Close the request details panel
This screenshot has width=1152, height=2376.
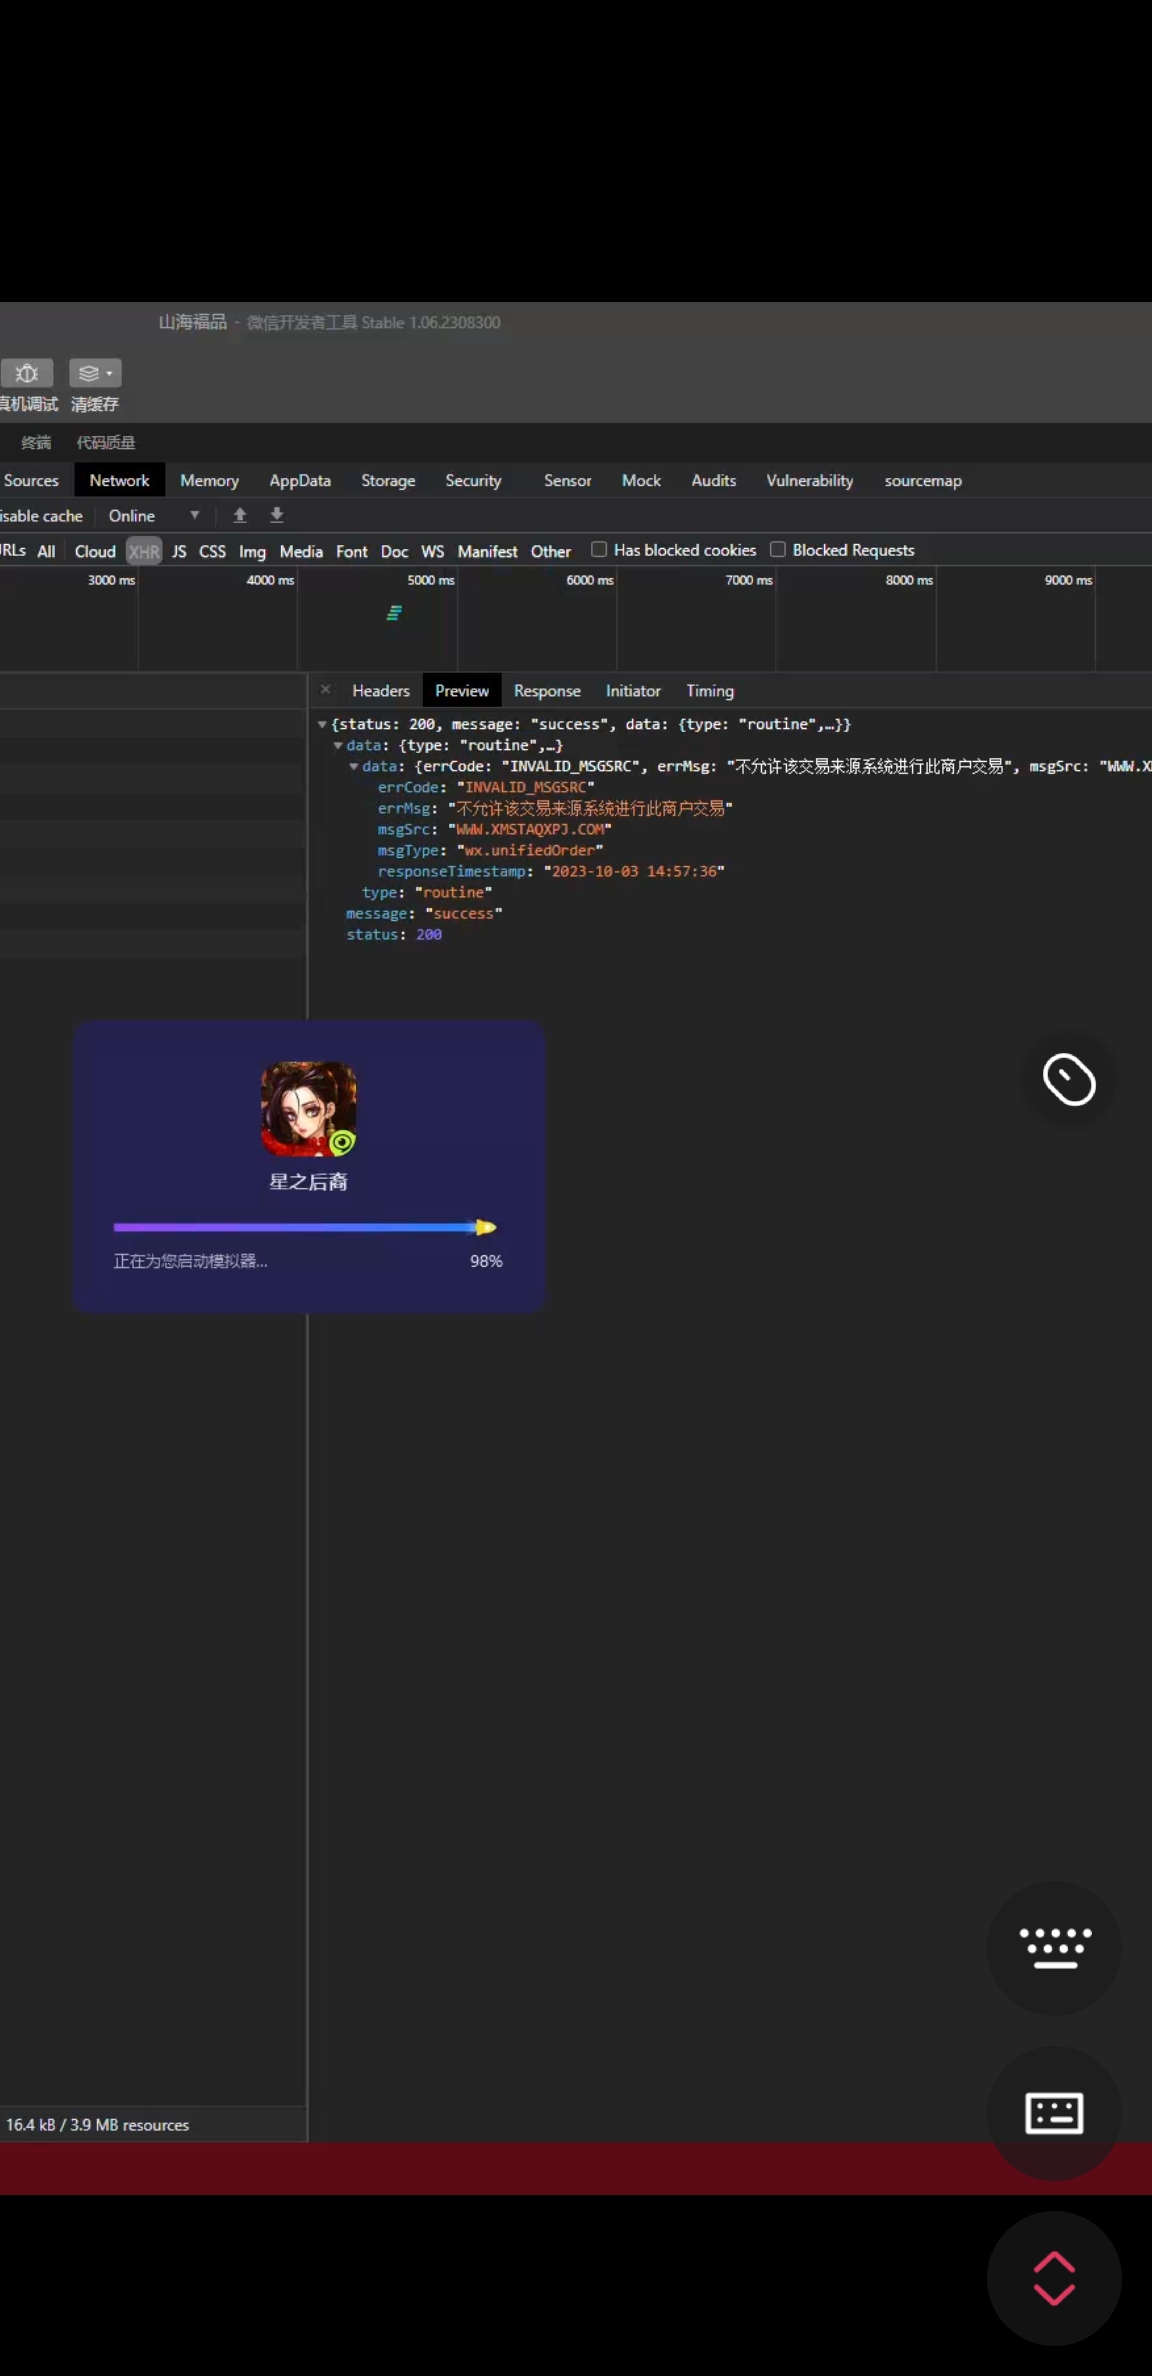click(x=325, y=690)
